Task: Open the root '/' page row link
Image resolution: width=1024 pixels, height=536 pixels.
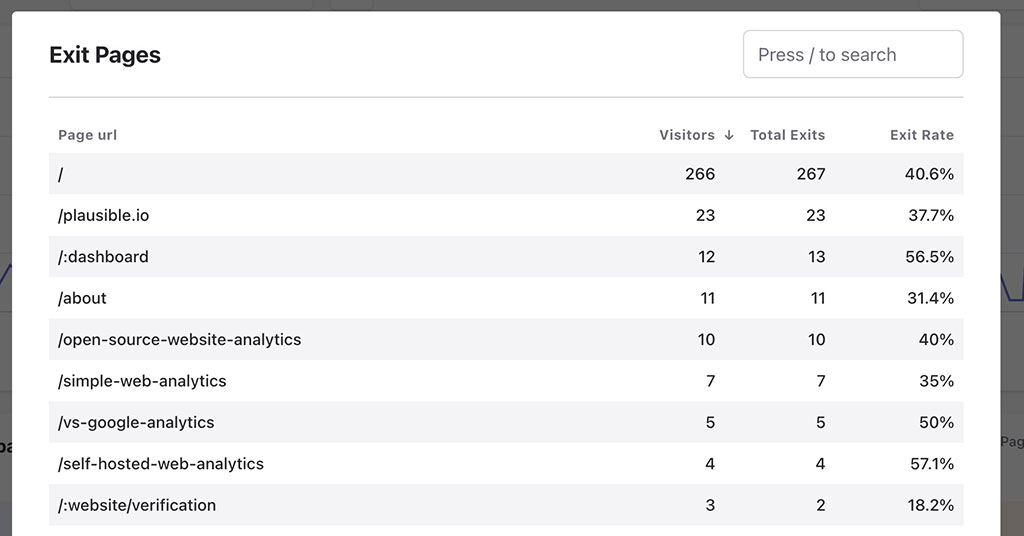Action: click(x=61, y=174)
